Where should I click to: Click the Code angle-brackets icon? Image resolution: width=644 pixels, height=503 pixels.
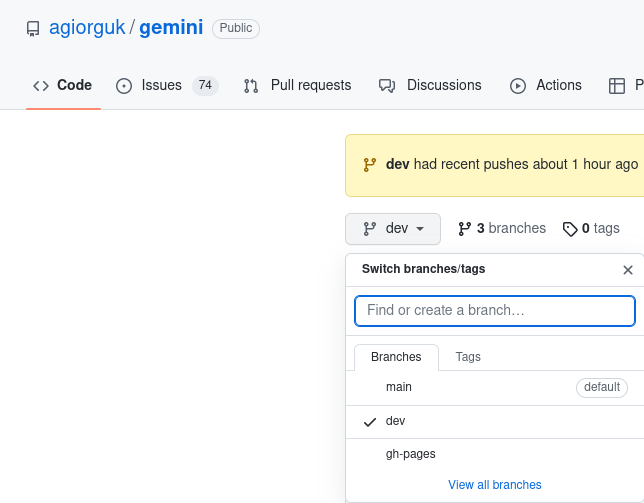tap(41, 86)
